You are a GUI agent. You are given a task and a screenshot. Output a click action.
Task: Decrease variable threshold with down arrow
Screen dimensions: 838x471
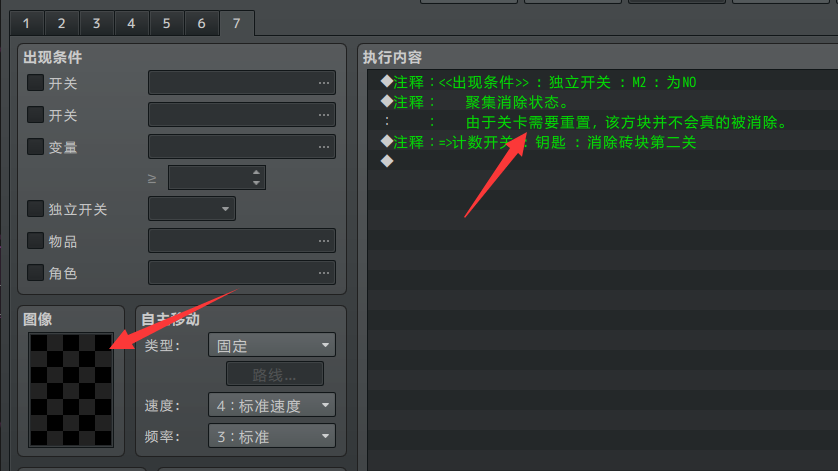point(257,183)
